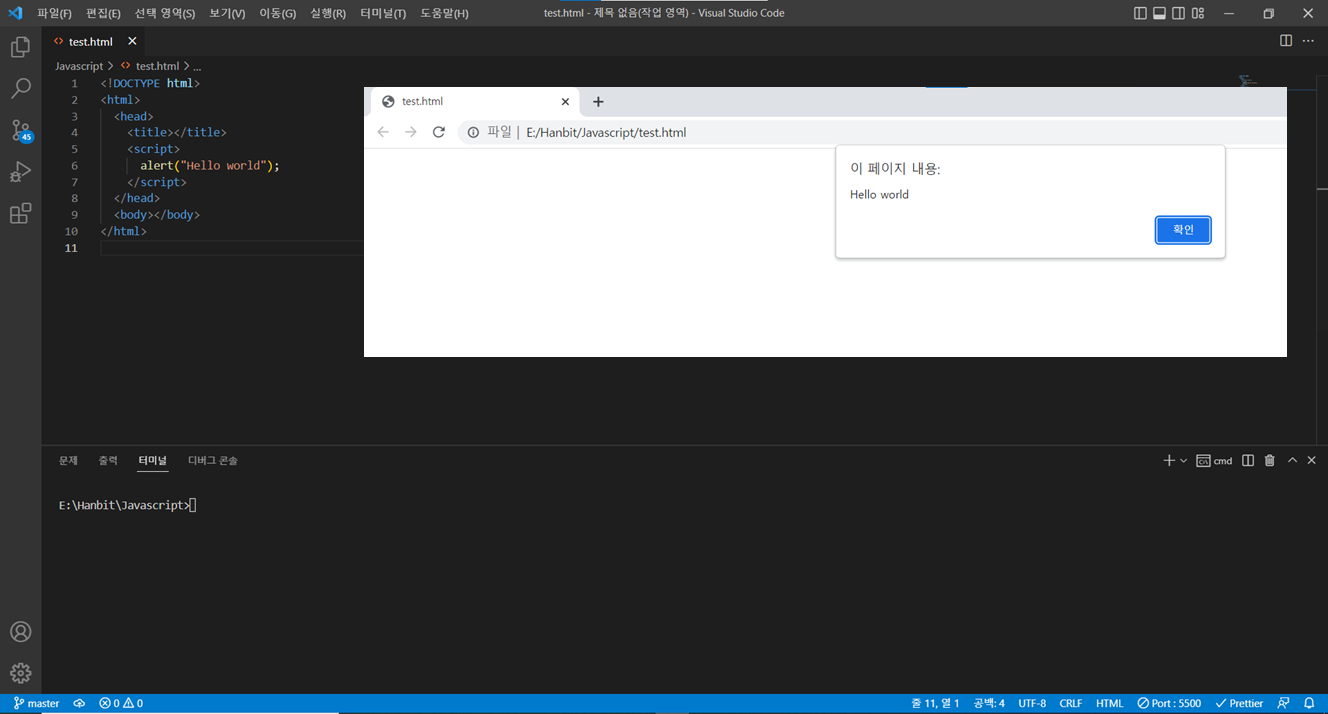Click terminal prompt E:\Hanbit\Javascript>
This screenshot has height=714, width=1328.
pyautogui.click(x=123, y=505)
